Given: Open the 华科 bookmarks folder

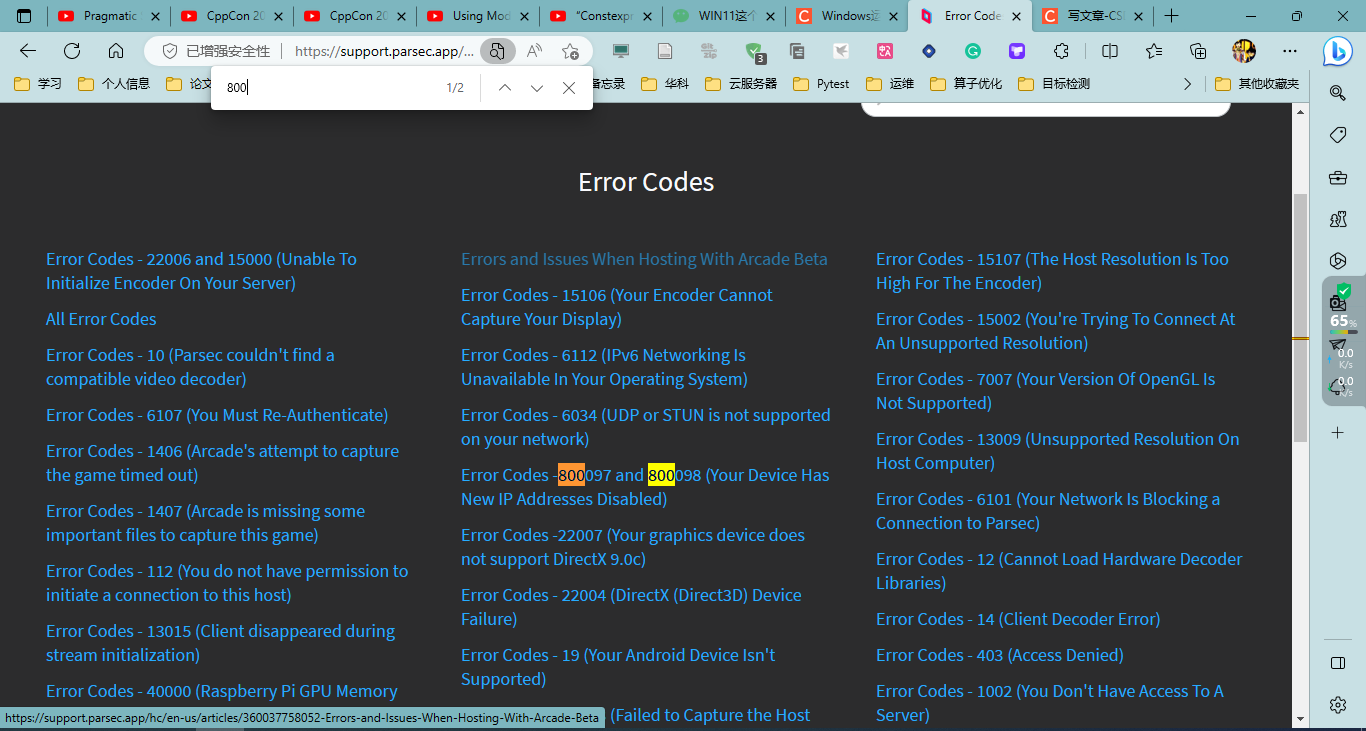Looking at the screenshot, I should coord(665,84).
